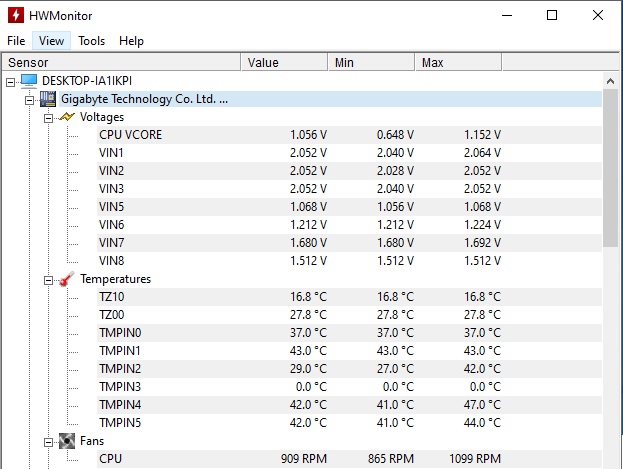Click CPU VCORE value 1.056 V

click(308, 135)
